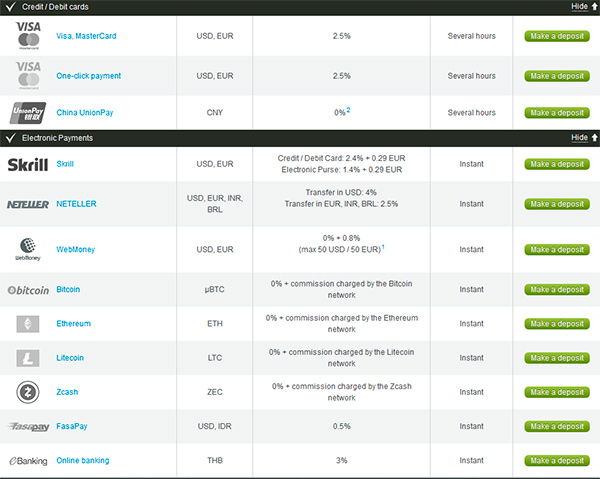600x479 pixels.
Task: Click the µBTC currency cell
Action: 215,289
